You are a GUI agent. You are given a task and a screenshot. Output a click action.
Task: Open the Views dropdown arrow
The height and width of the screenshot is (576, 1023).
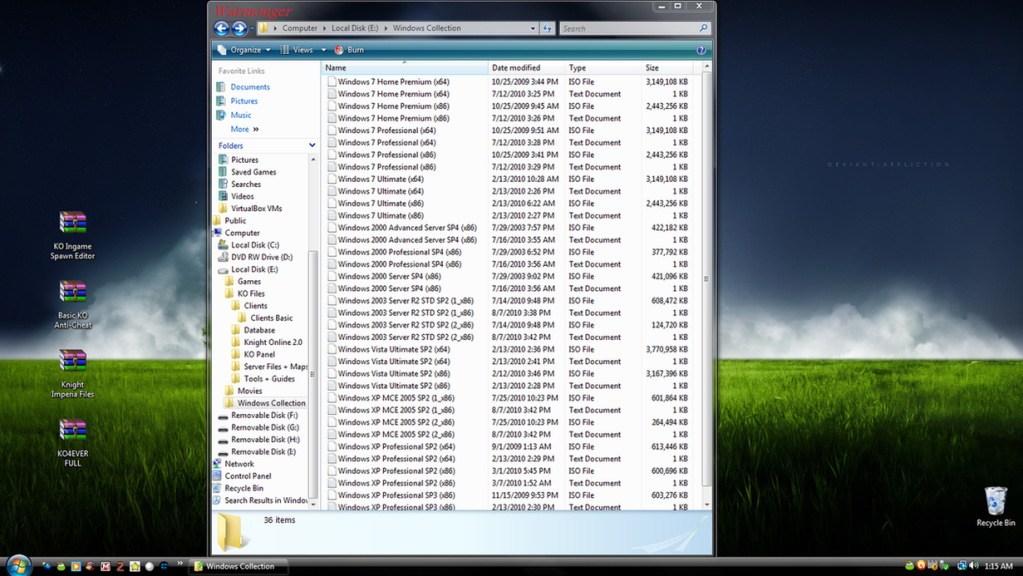tap(323, 50)
